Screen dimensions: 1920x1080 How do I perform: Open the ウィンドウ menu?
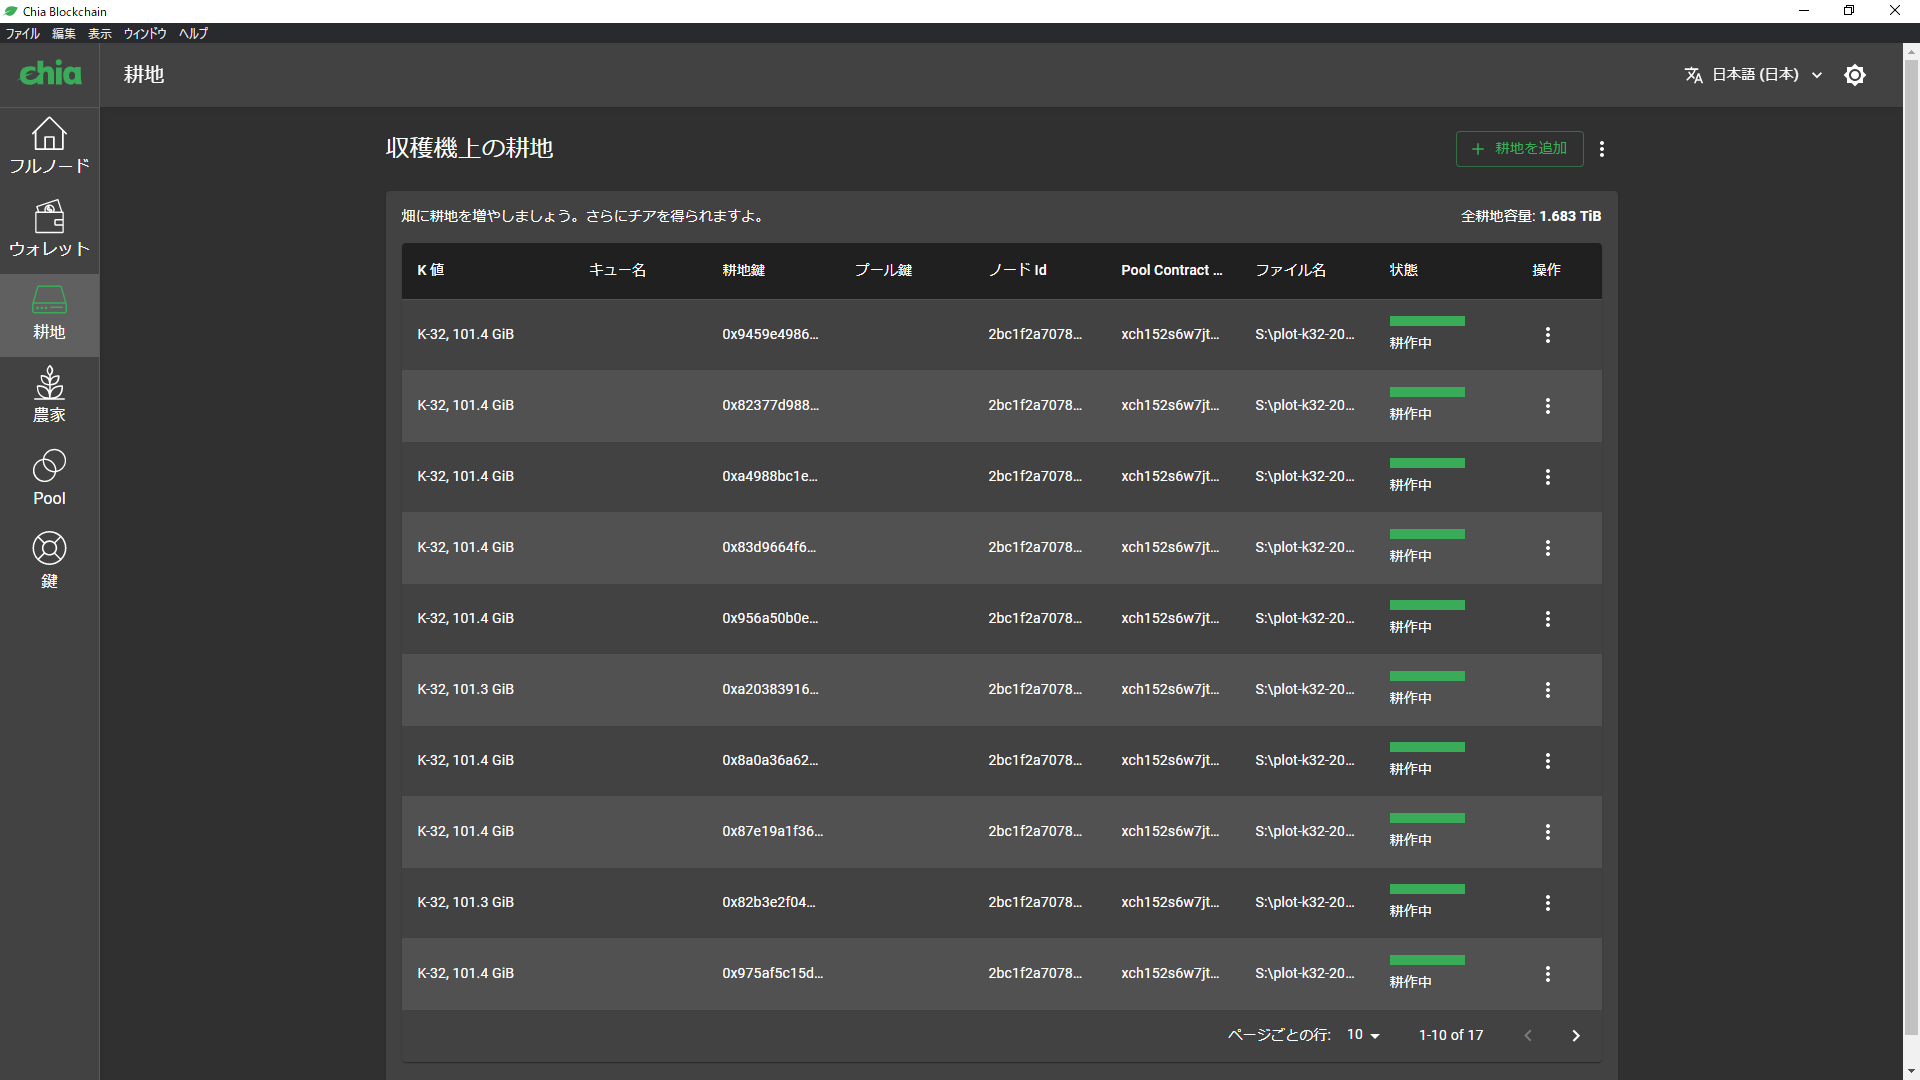coord(145,33)
